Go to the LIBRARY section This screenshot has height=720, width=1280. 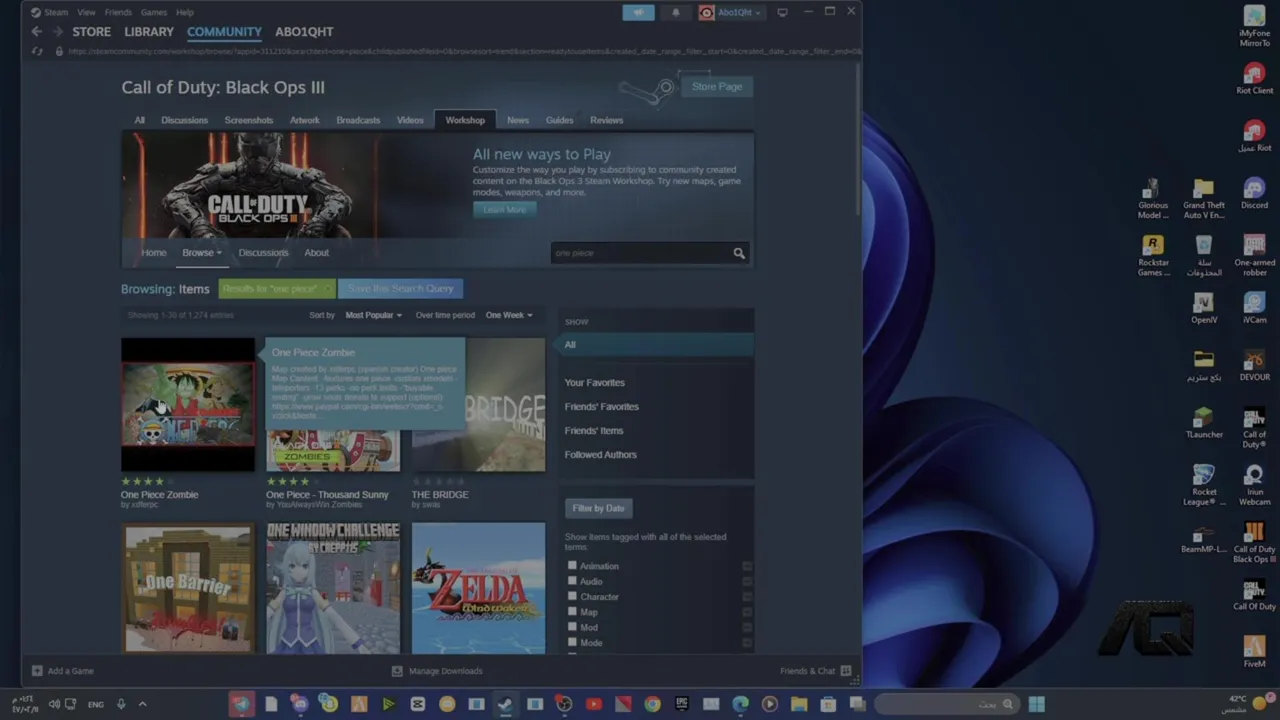[149, 32]
